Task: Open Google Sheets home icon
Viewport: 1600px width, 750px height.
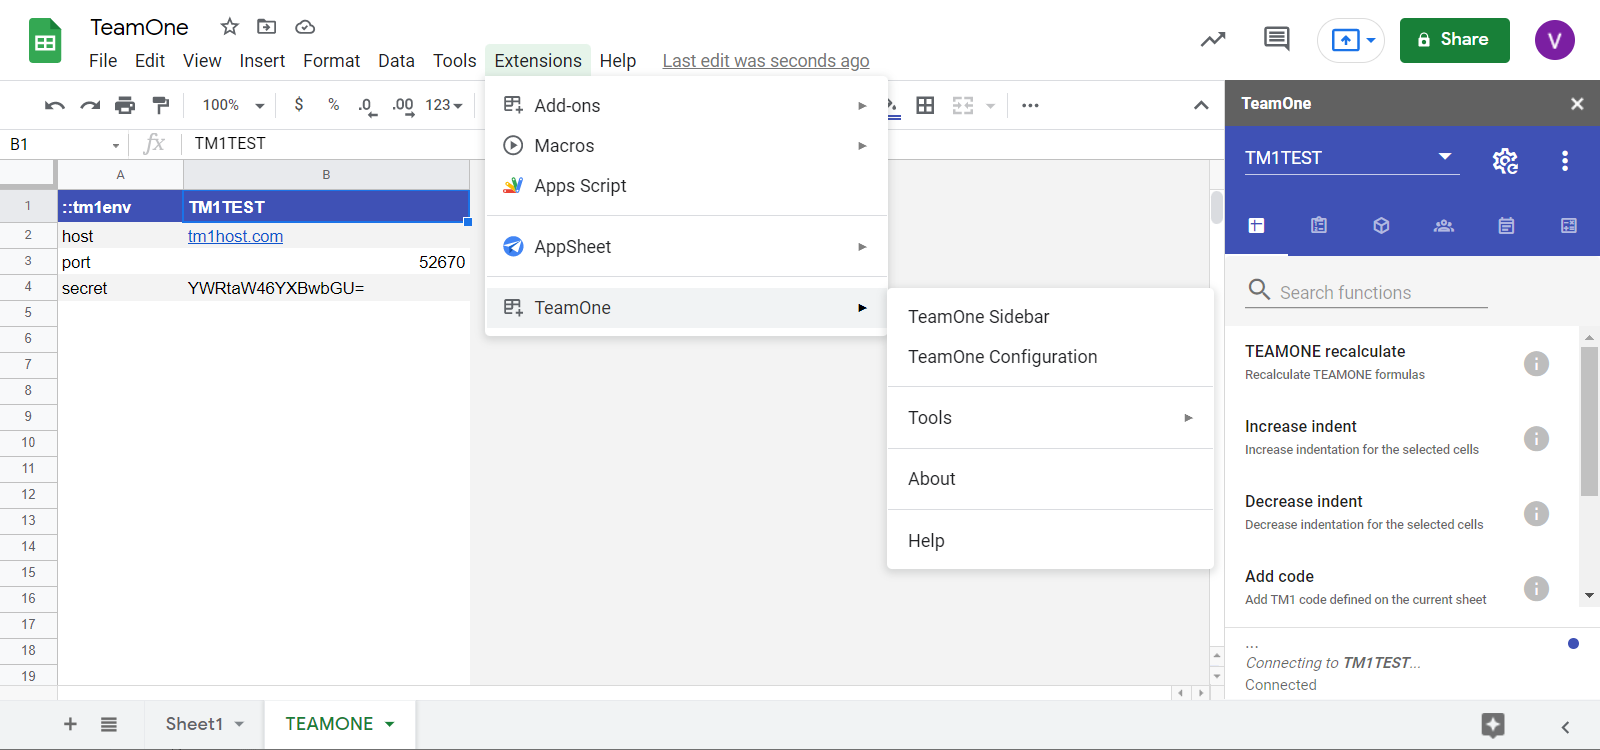Action: coord(45,41)
